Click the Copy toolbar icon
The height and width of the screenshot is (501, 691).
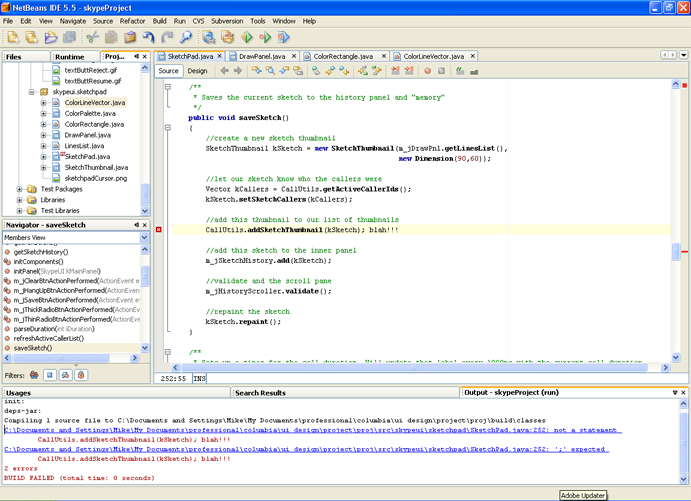pos(111,37)
